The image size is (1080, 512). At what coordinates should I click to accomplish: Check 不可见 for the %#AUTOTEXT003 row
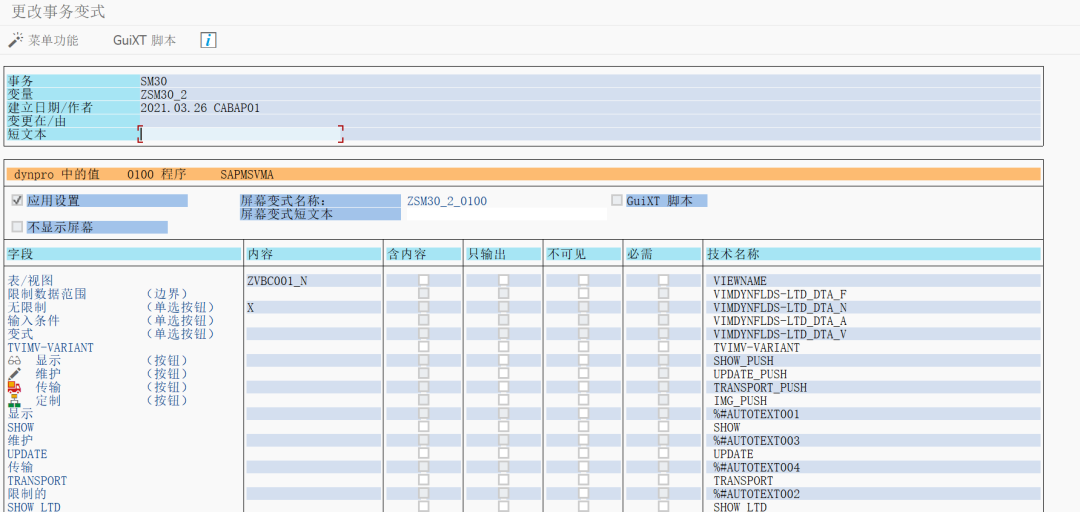583,440
